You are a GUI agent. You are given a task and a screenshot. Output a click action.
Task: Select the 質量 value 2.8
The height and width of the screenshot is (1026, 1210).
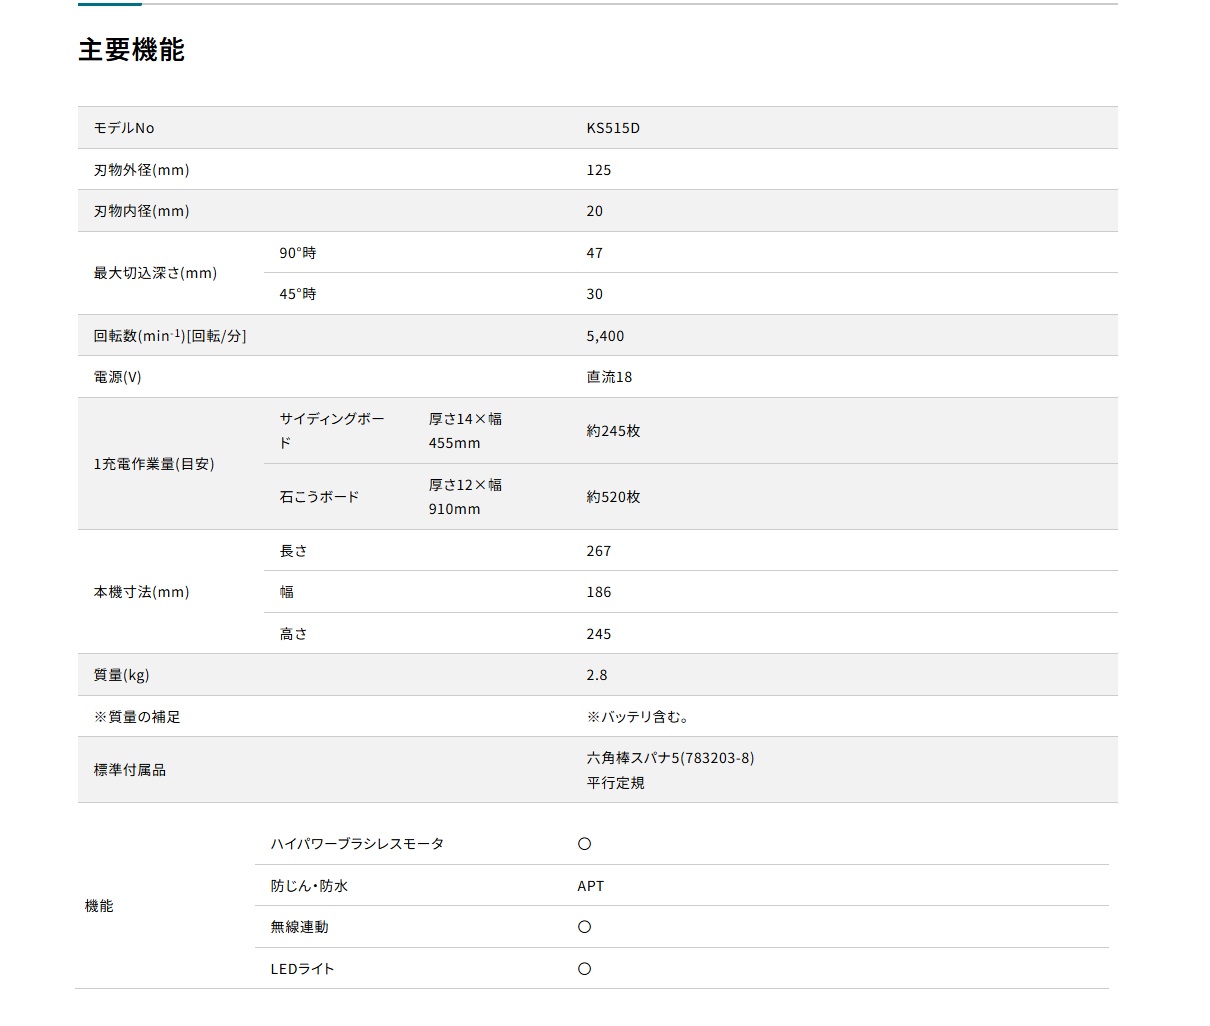597,675
